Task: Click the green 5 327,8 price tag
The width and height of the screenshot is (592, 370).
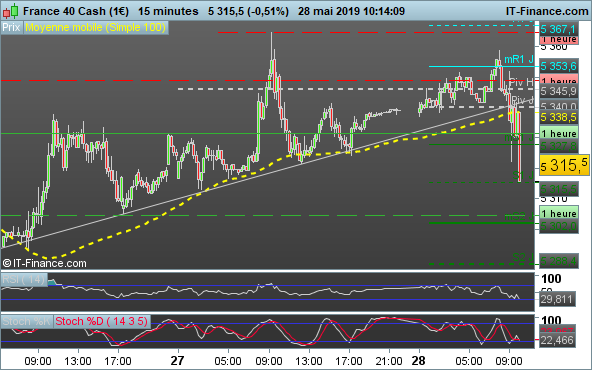Action: tap(558, 146)
